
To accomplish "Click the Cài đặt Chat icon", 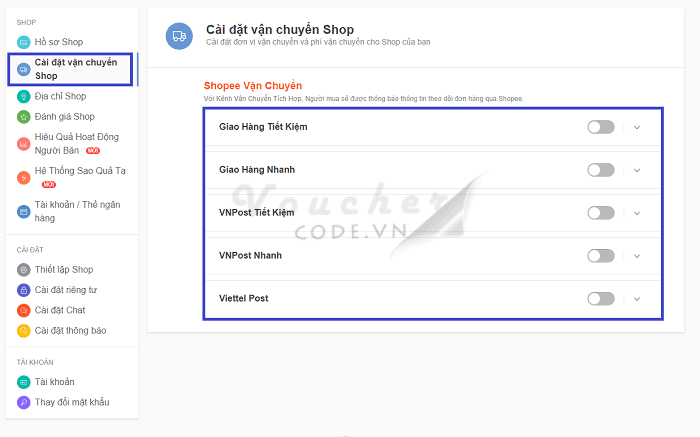I will click(24, 310).
